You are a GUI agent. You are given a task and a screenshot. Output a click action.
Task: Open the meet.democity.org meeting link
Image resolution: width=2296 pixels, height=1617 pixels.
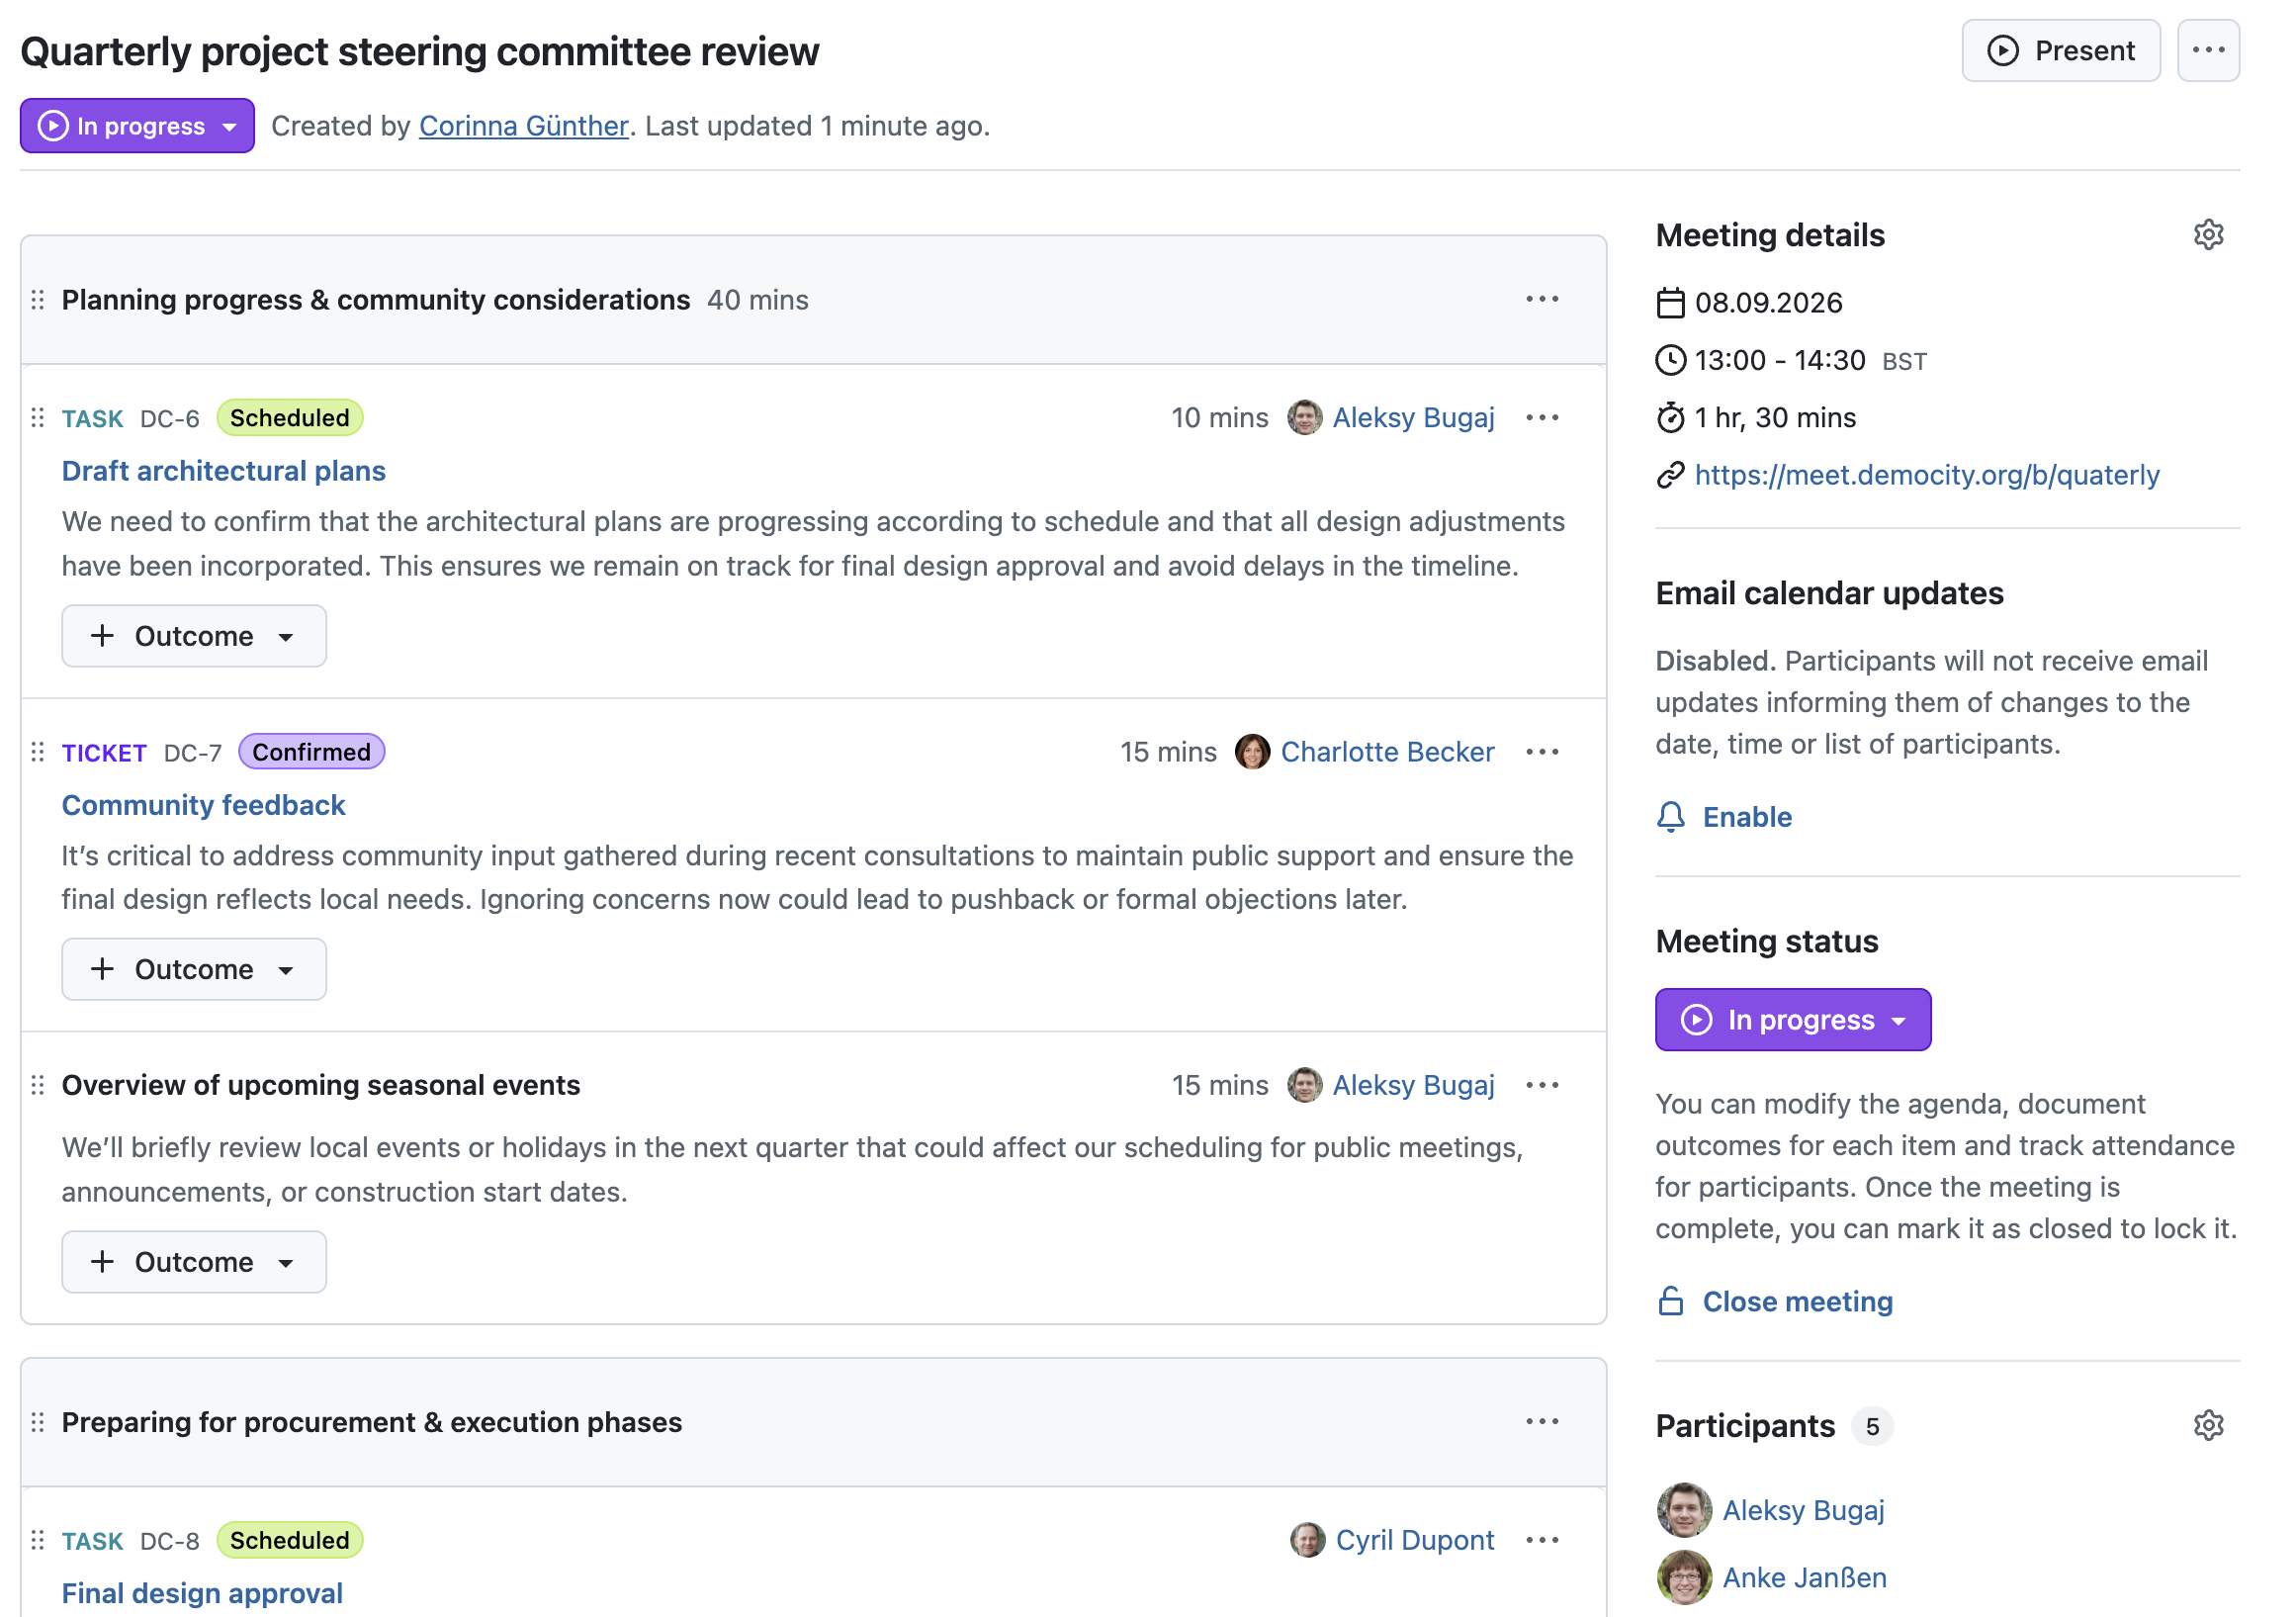(x=1926, y=475)
